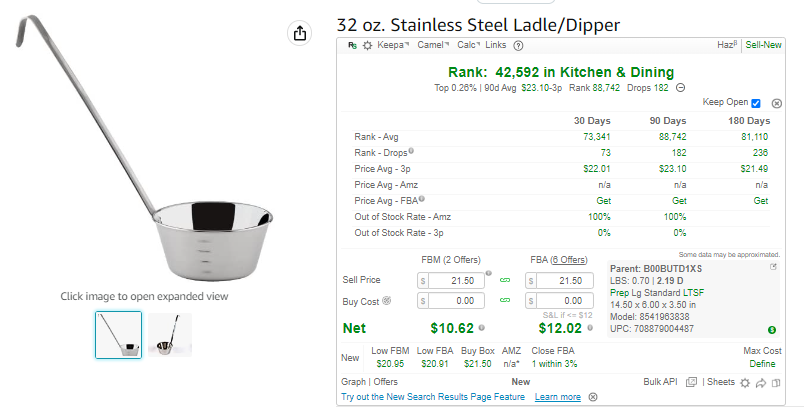Open the Links menu item
804x407 pixels.
(495, 45)
